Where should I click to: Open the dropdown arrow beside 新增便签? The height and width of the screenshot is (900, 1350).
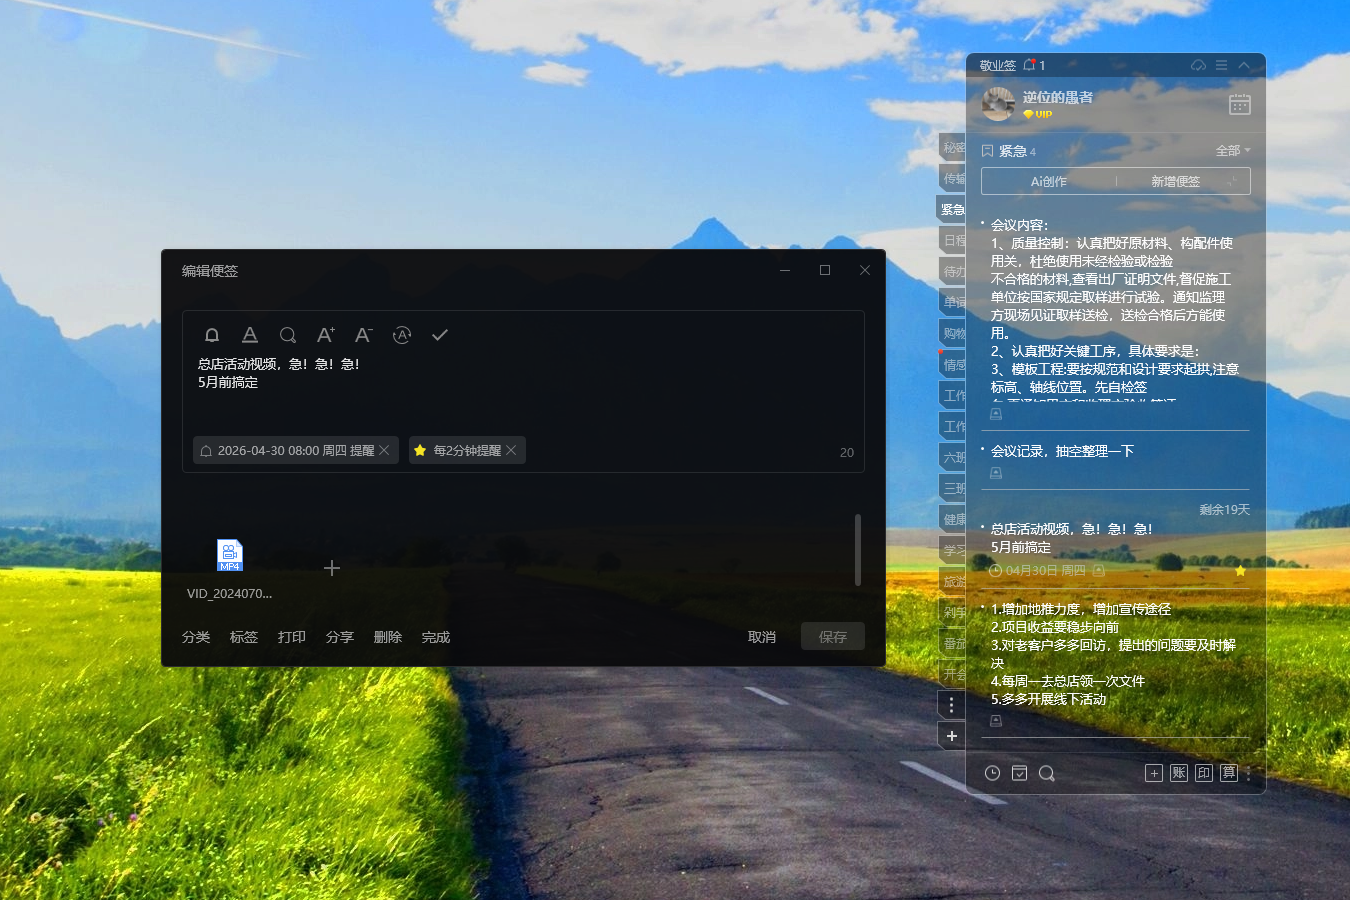tap(1233, 181)
